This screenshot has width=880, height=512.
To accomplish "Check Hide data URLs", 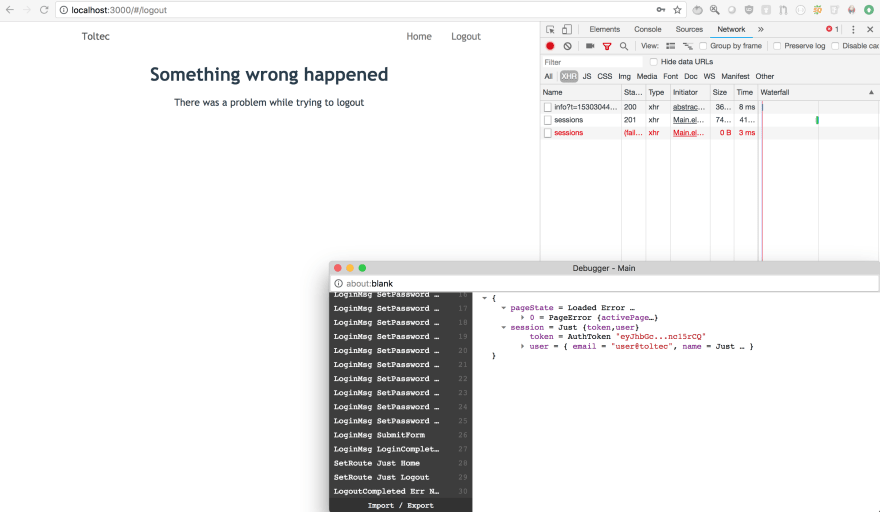I will pyautogui.click(x=653, y=62).
